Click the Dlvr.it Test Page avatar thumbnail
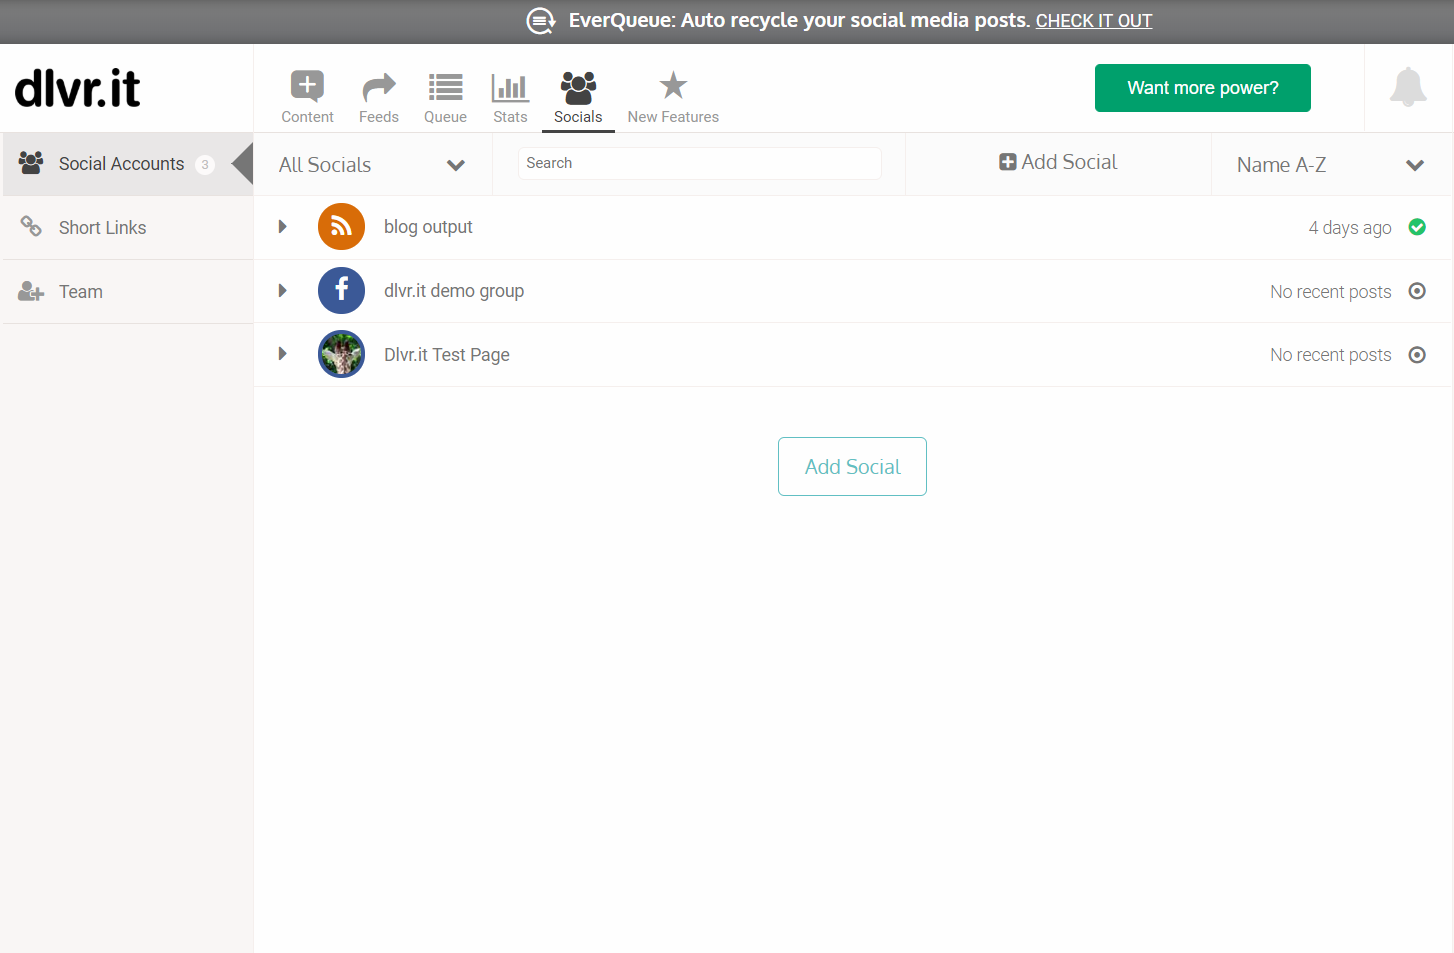1454x953 pixels. click(x=341, y=354)
